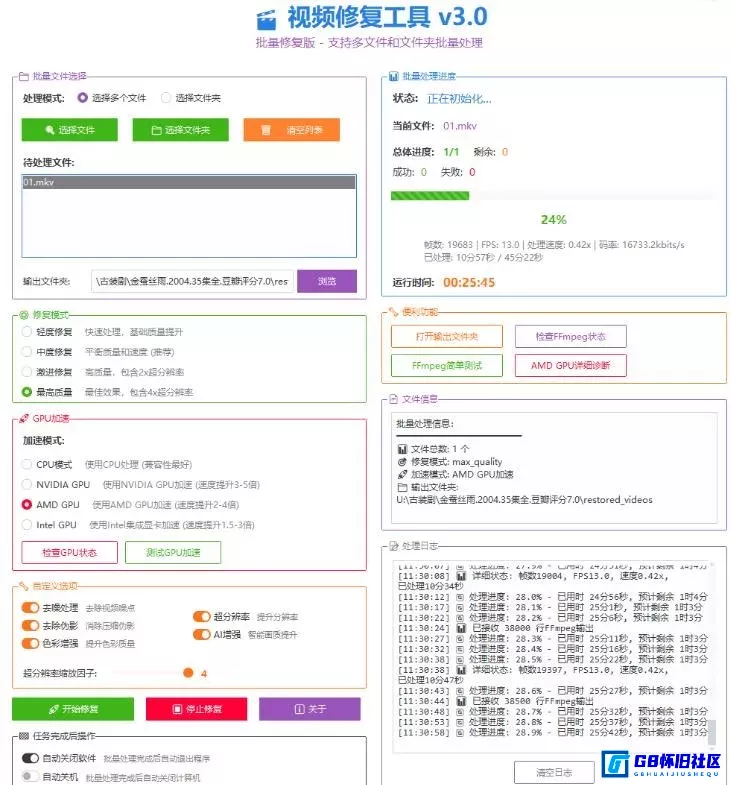Click the 选择文件 green button
This screenshot has height=785, width=731.
(x=70, y=130)
